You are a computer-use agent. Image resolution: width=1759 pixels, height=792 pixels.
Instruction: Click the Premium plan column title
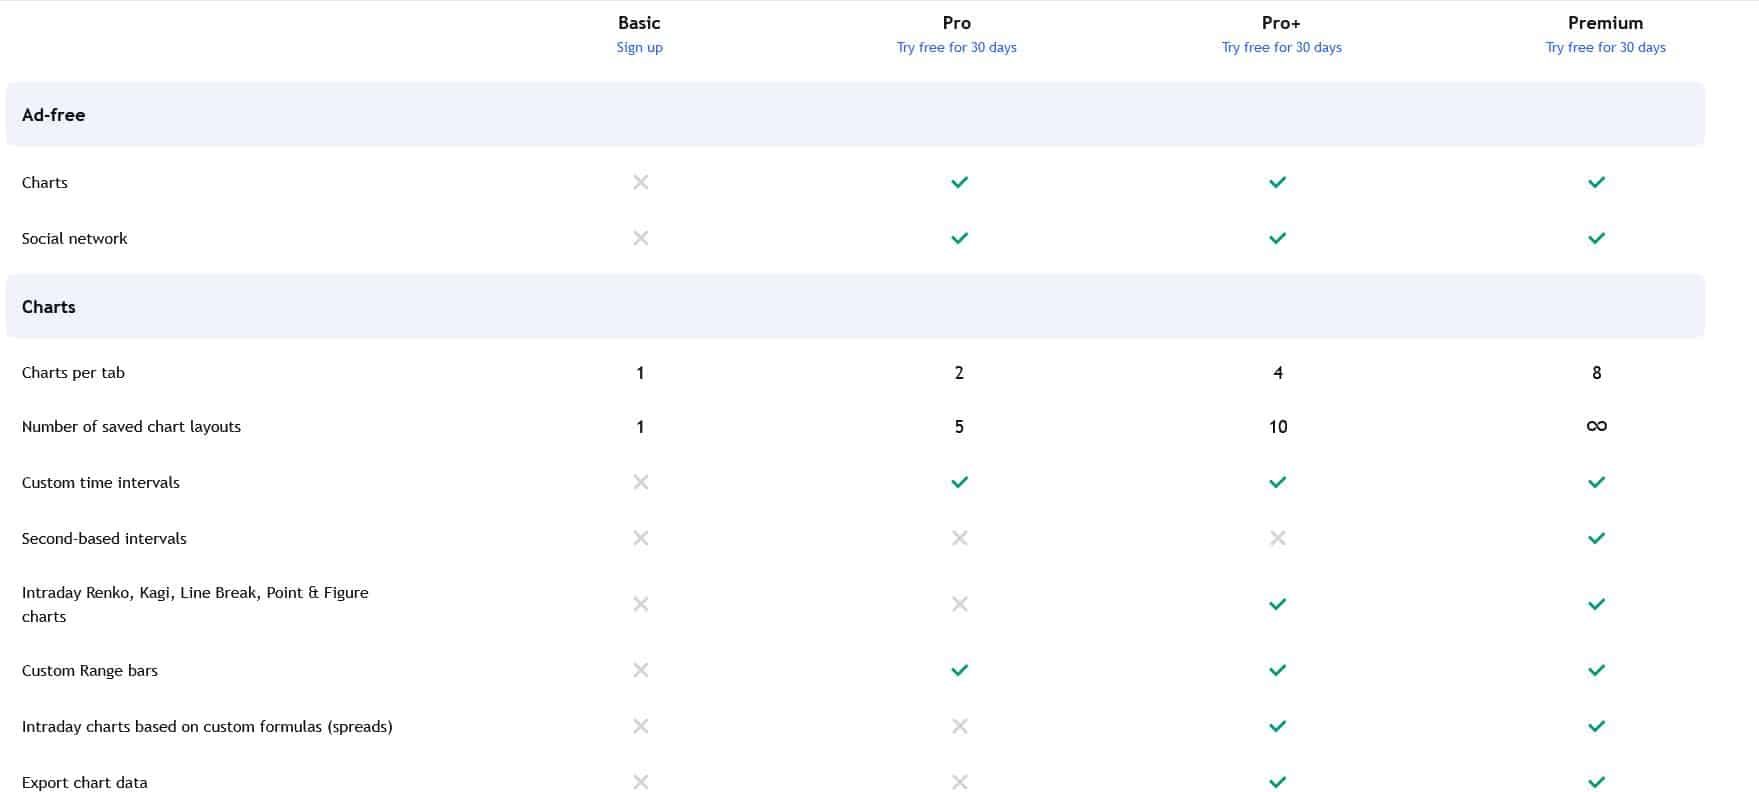(1605, 23)
